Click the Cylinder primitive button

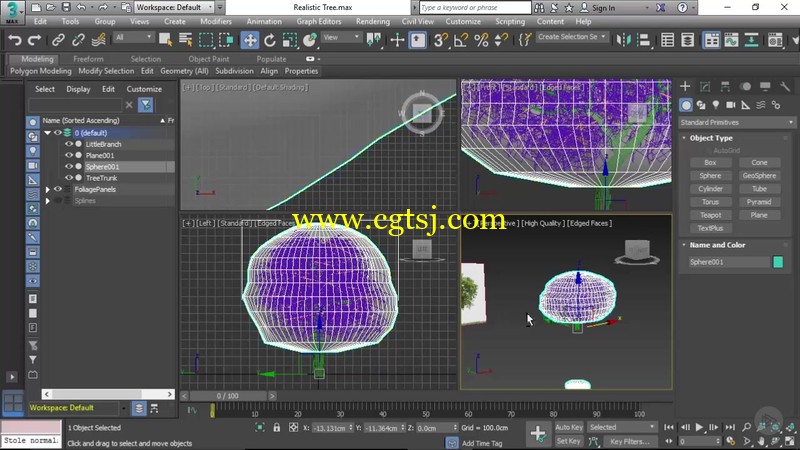tap(710, 189)
